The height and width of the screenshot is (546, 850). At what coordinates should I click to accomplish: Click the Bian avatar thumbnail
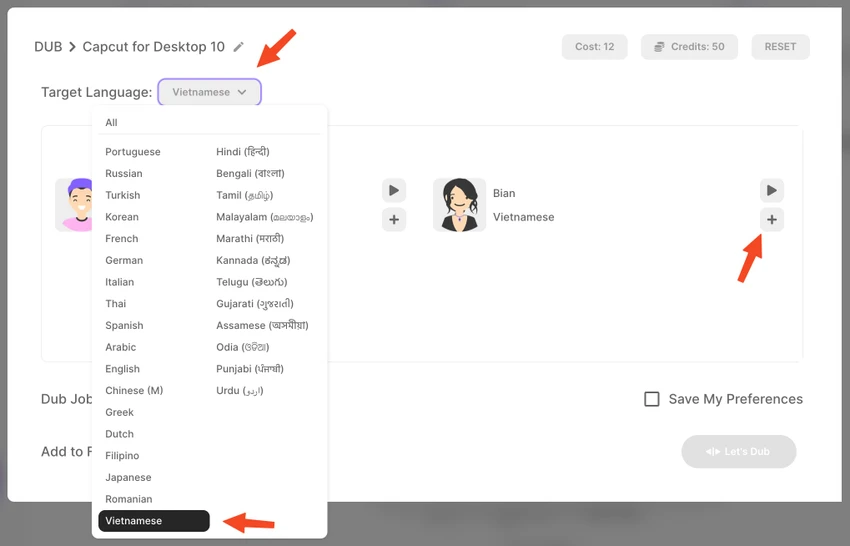(459, 205)
